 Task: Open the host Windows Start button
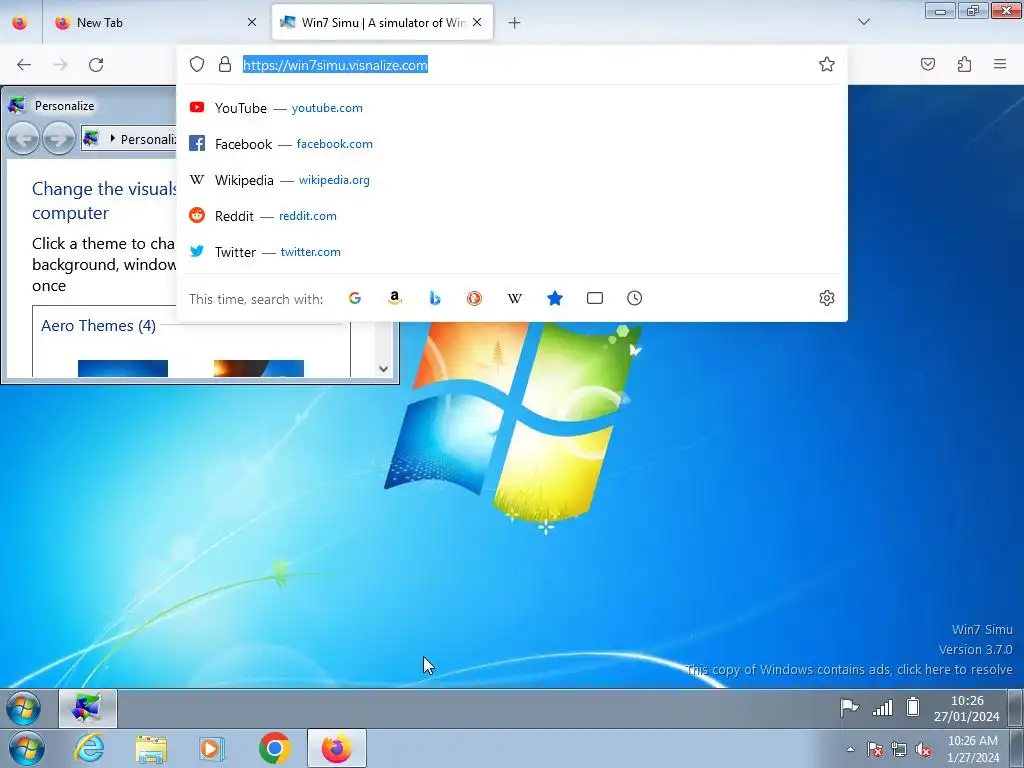26,748
